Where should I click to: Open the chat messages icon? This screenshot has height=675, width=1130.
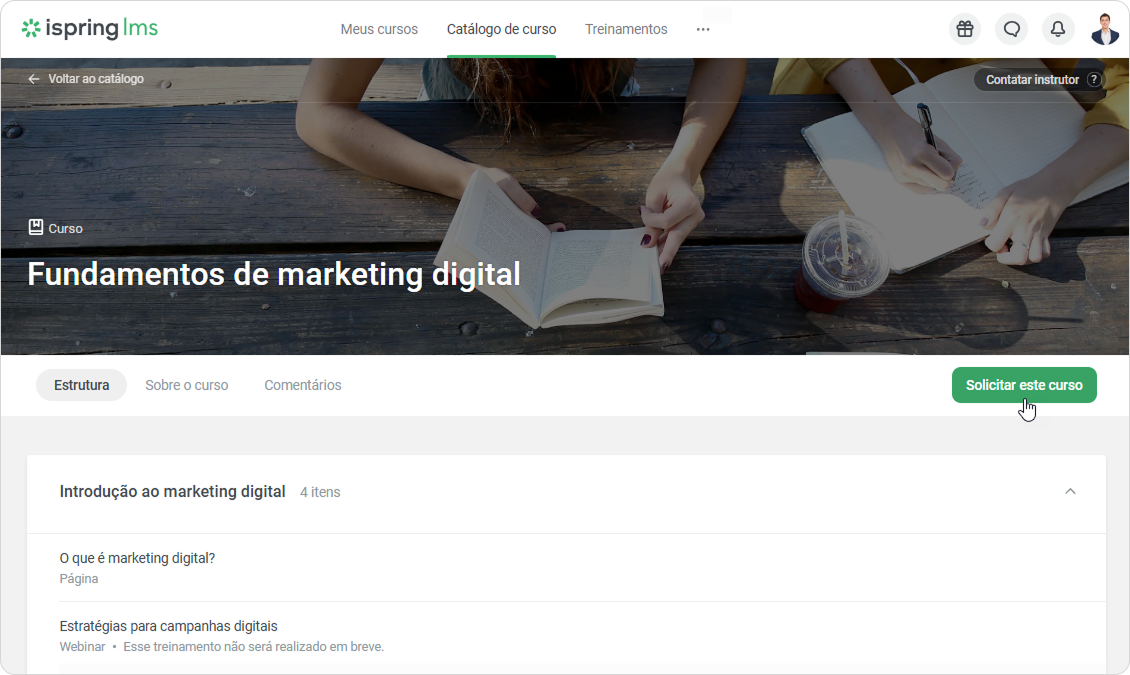click(x=1011, y=29)
